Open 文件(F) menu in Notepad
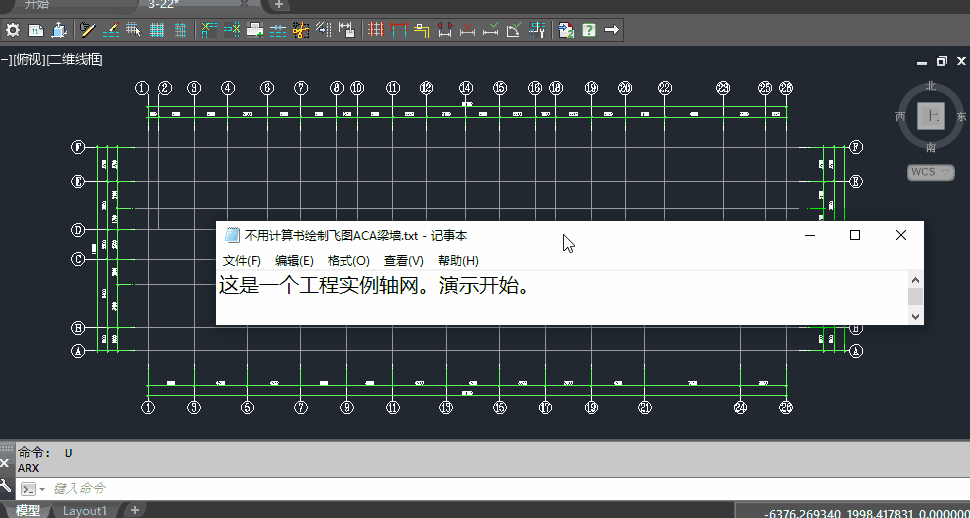Screen dimensions: 970x518 242,261
